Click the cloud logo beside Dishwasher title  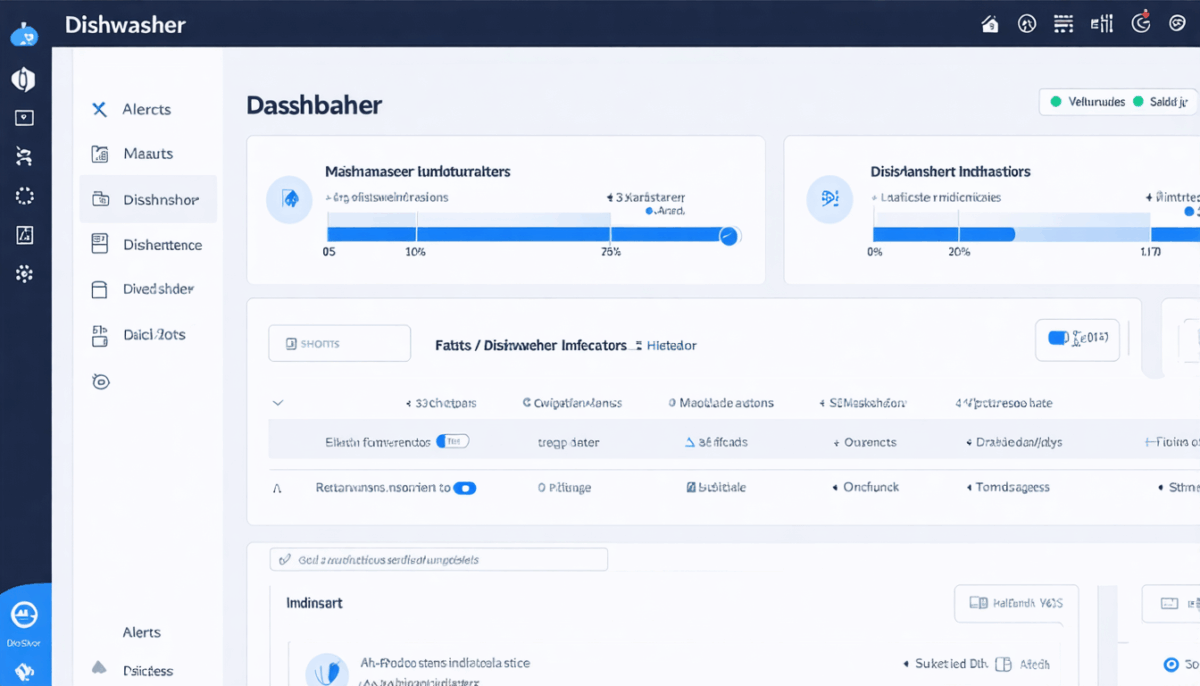24,35
